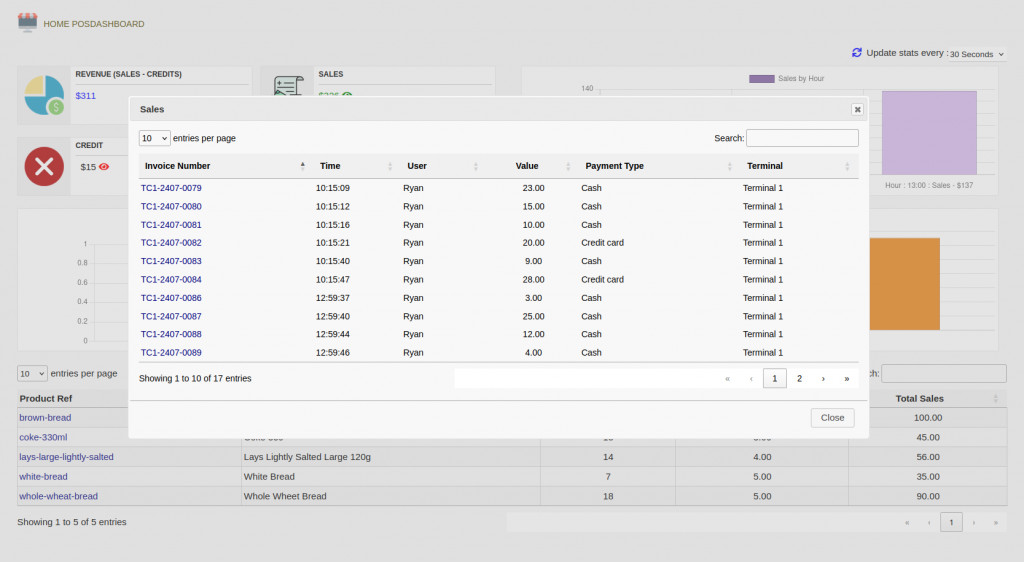Click the refresh stats icon
1024x562 pixels.
(x=856, y=53)
